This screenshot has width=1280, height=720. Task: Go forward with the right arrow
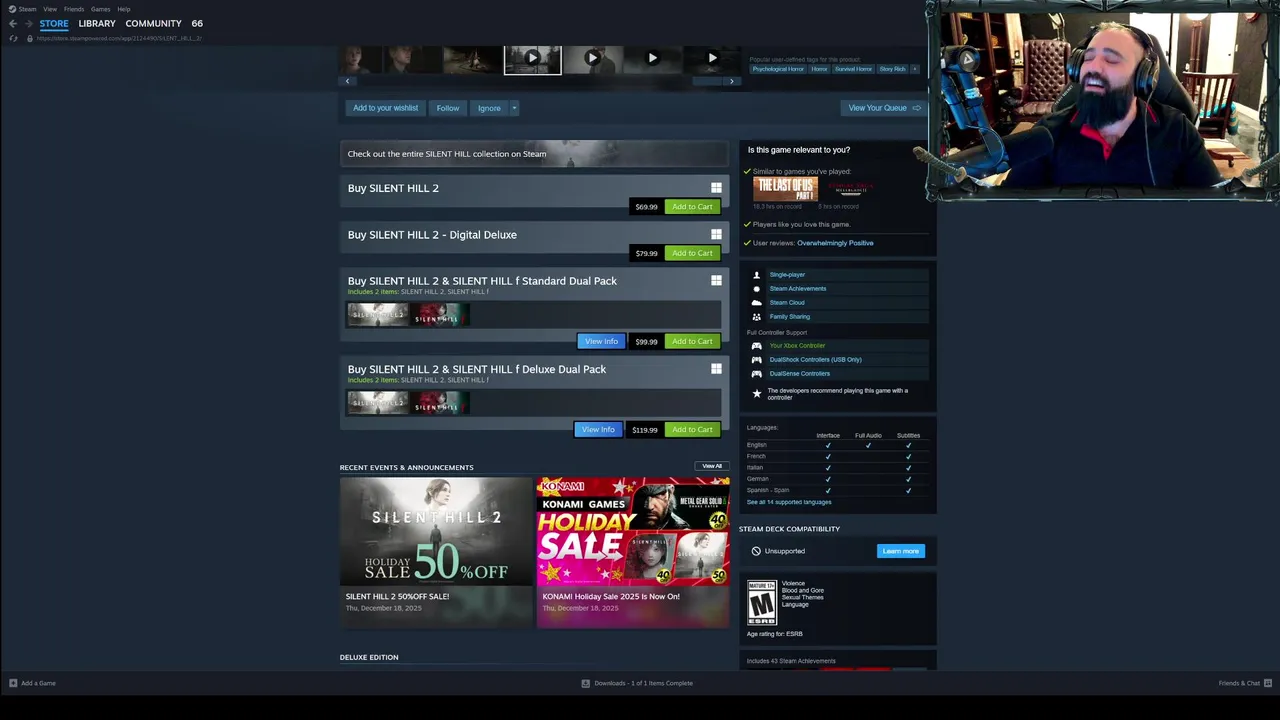[29, 23]
